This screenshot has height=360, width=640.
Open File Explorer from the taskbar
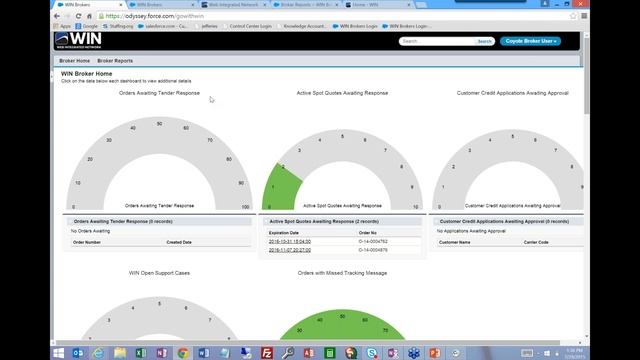point(120,353)
